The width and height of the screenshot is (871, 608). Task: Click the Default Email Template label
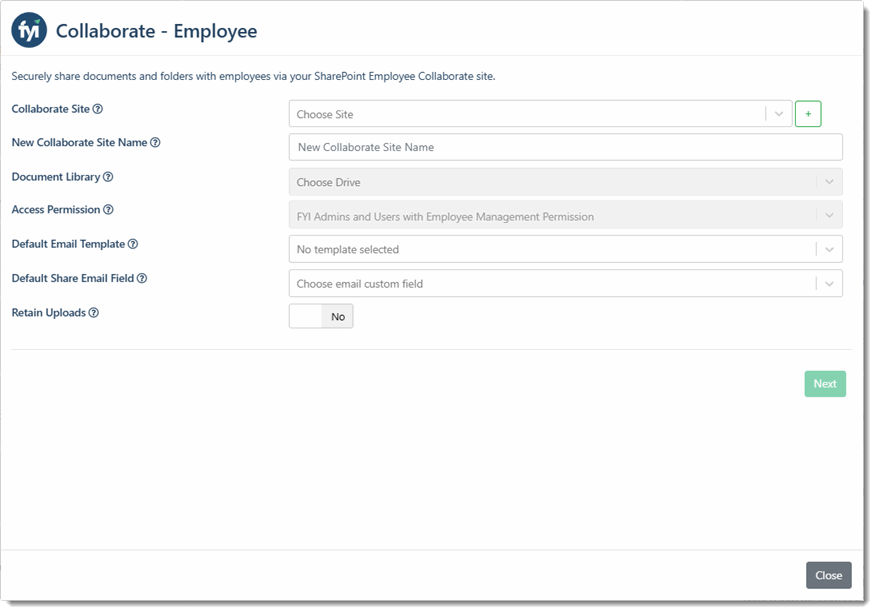click(x=68, y=244)
